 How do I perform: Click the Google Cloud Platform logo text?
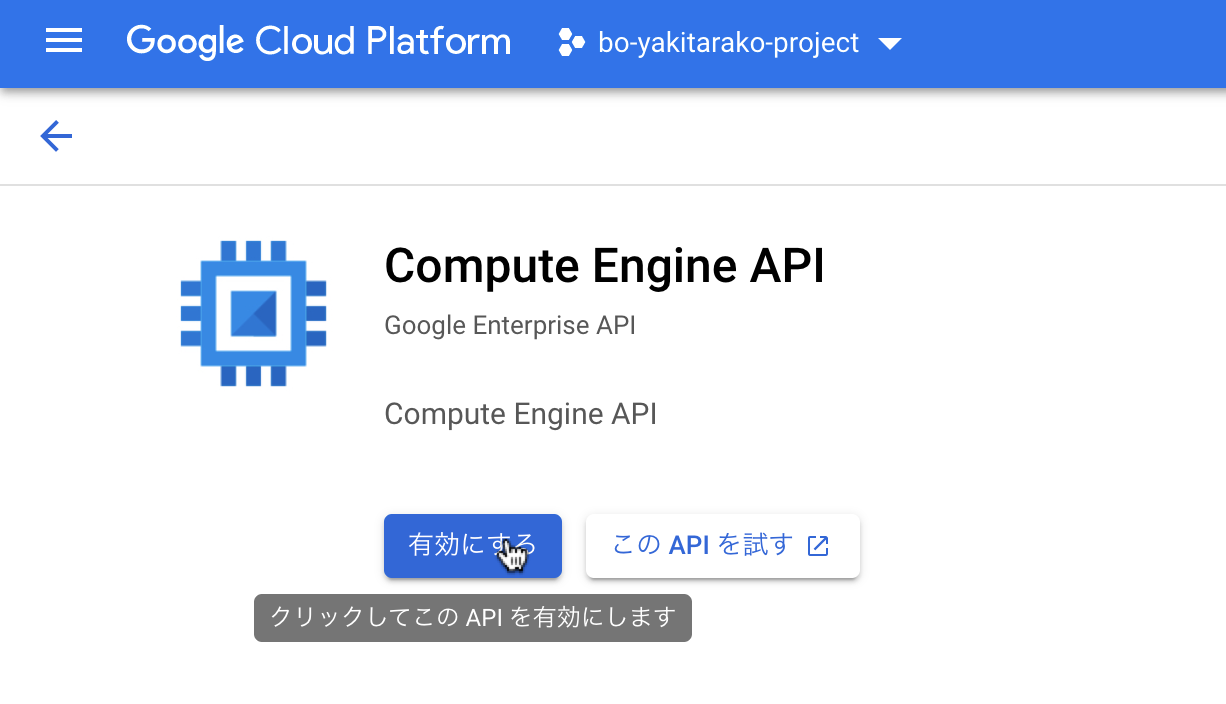tap(318, 42)
